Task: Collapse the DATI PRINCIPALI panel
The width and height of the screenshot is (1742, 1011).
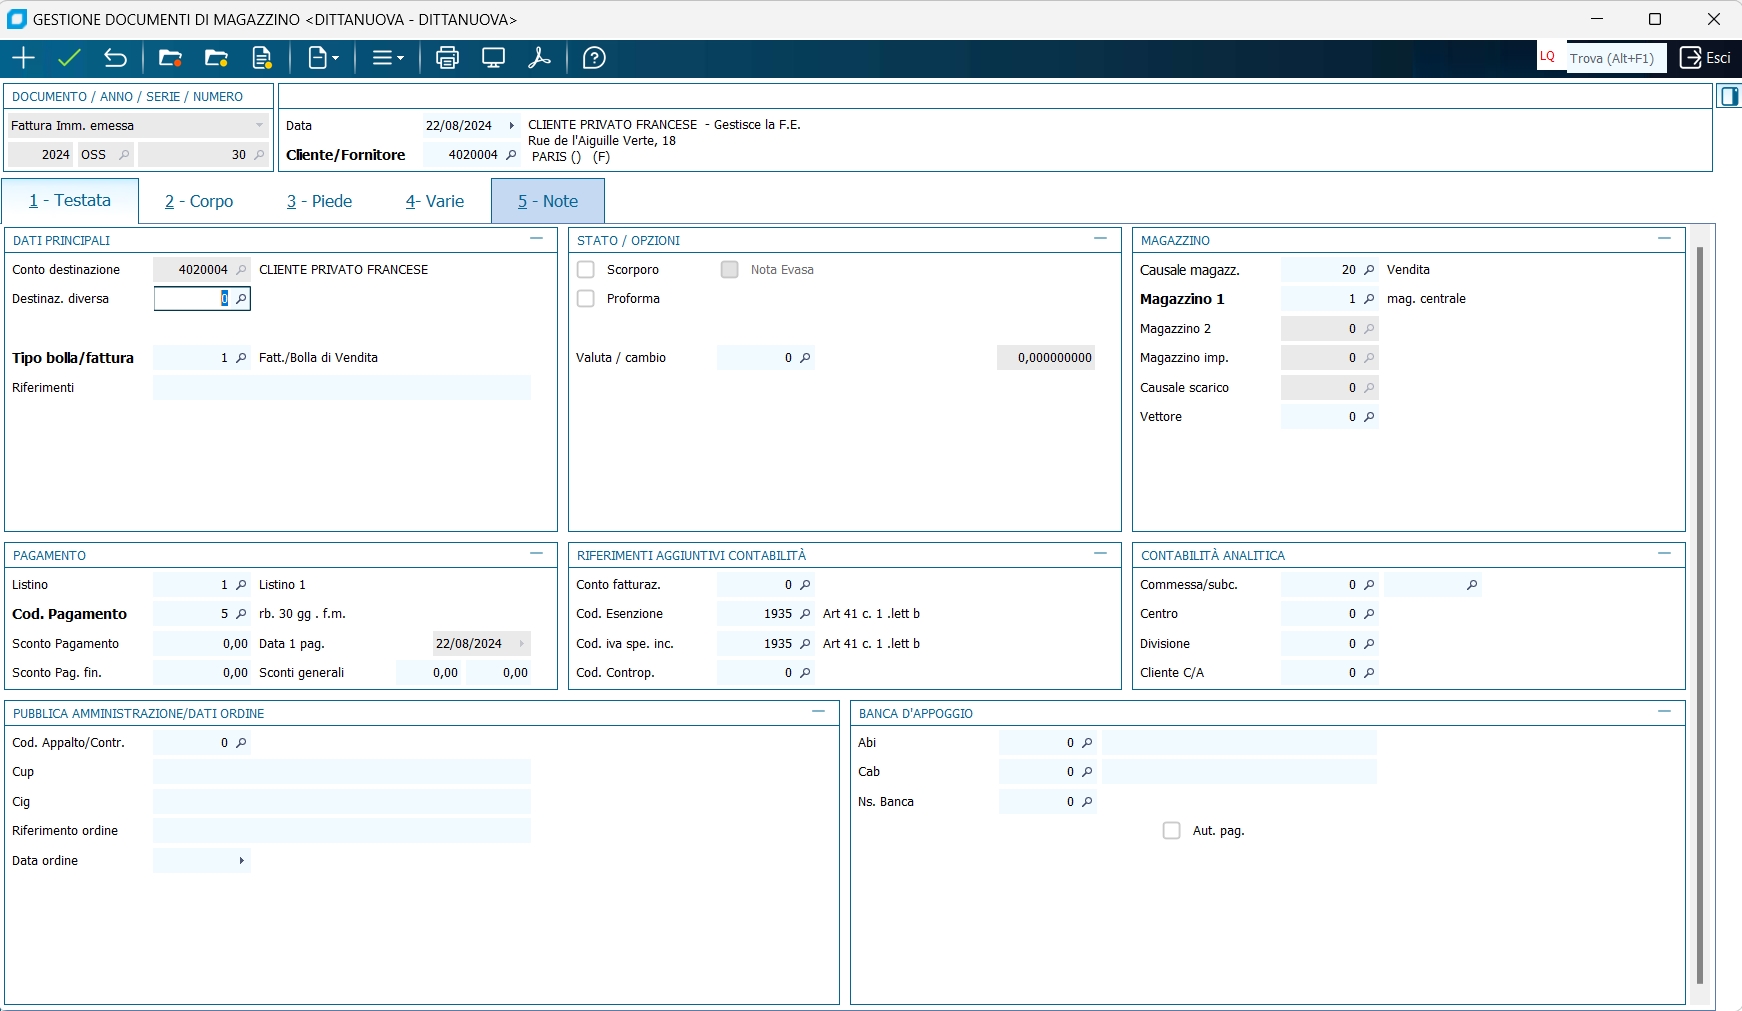Action: [536, 239]
